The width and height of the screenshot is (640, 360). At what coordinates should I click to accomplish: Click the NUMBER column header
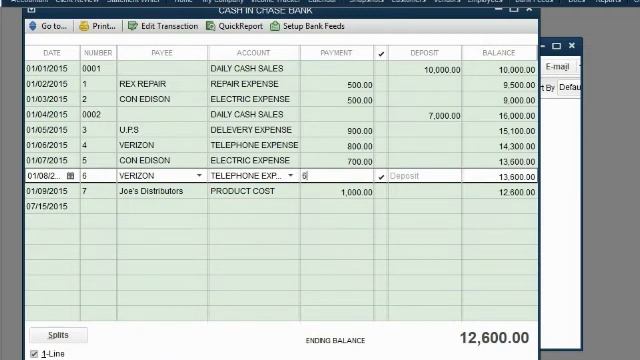point(98,53)
